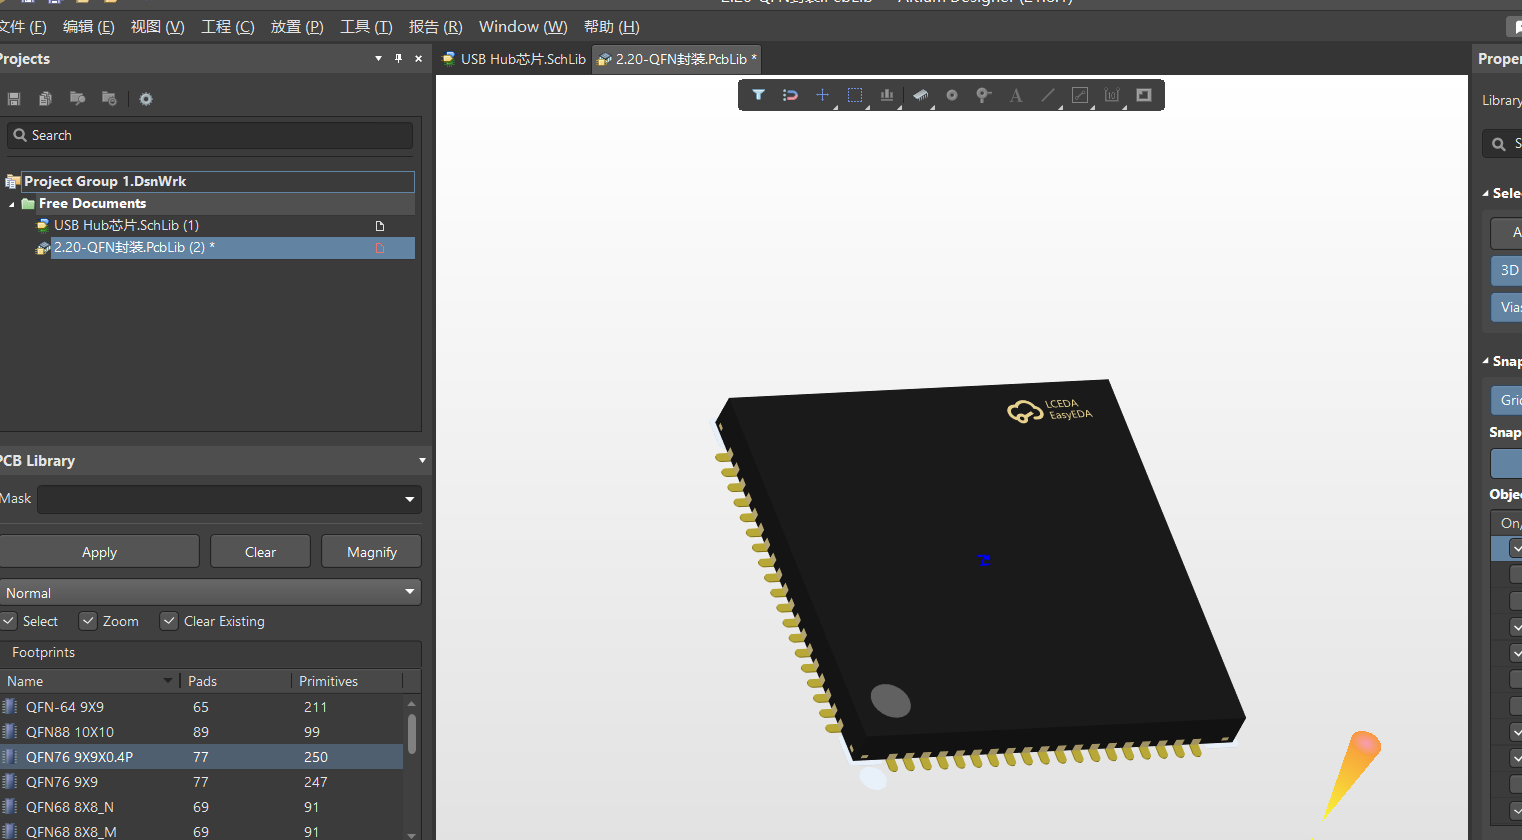
Task: Click the place fill region tool
Action: [x=1144, y=95]
